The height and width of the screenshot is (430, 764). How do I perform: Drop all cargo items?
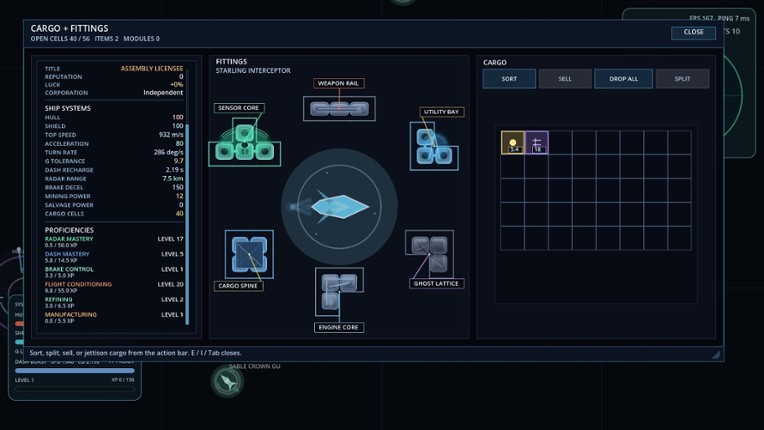point(624,79)
